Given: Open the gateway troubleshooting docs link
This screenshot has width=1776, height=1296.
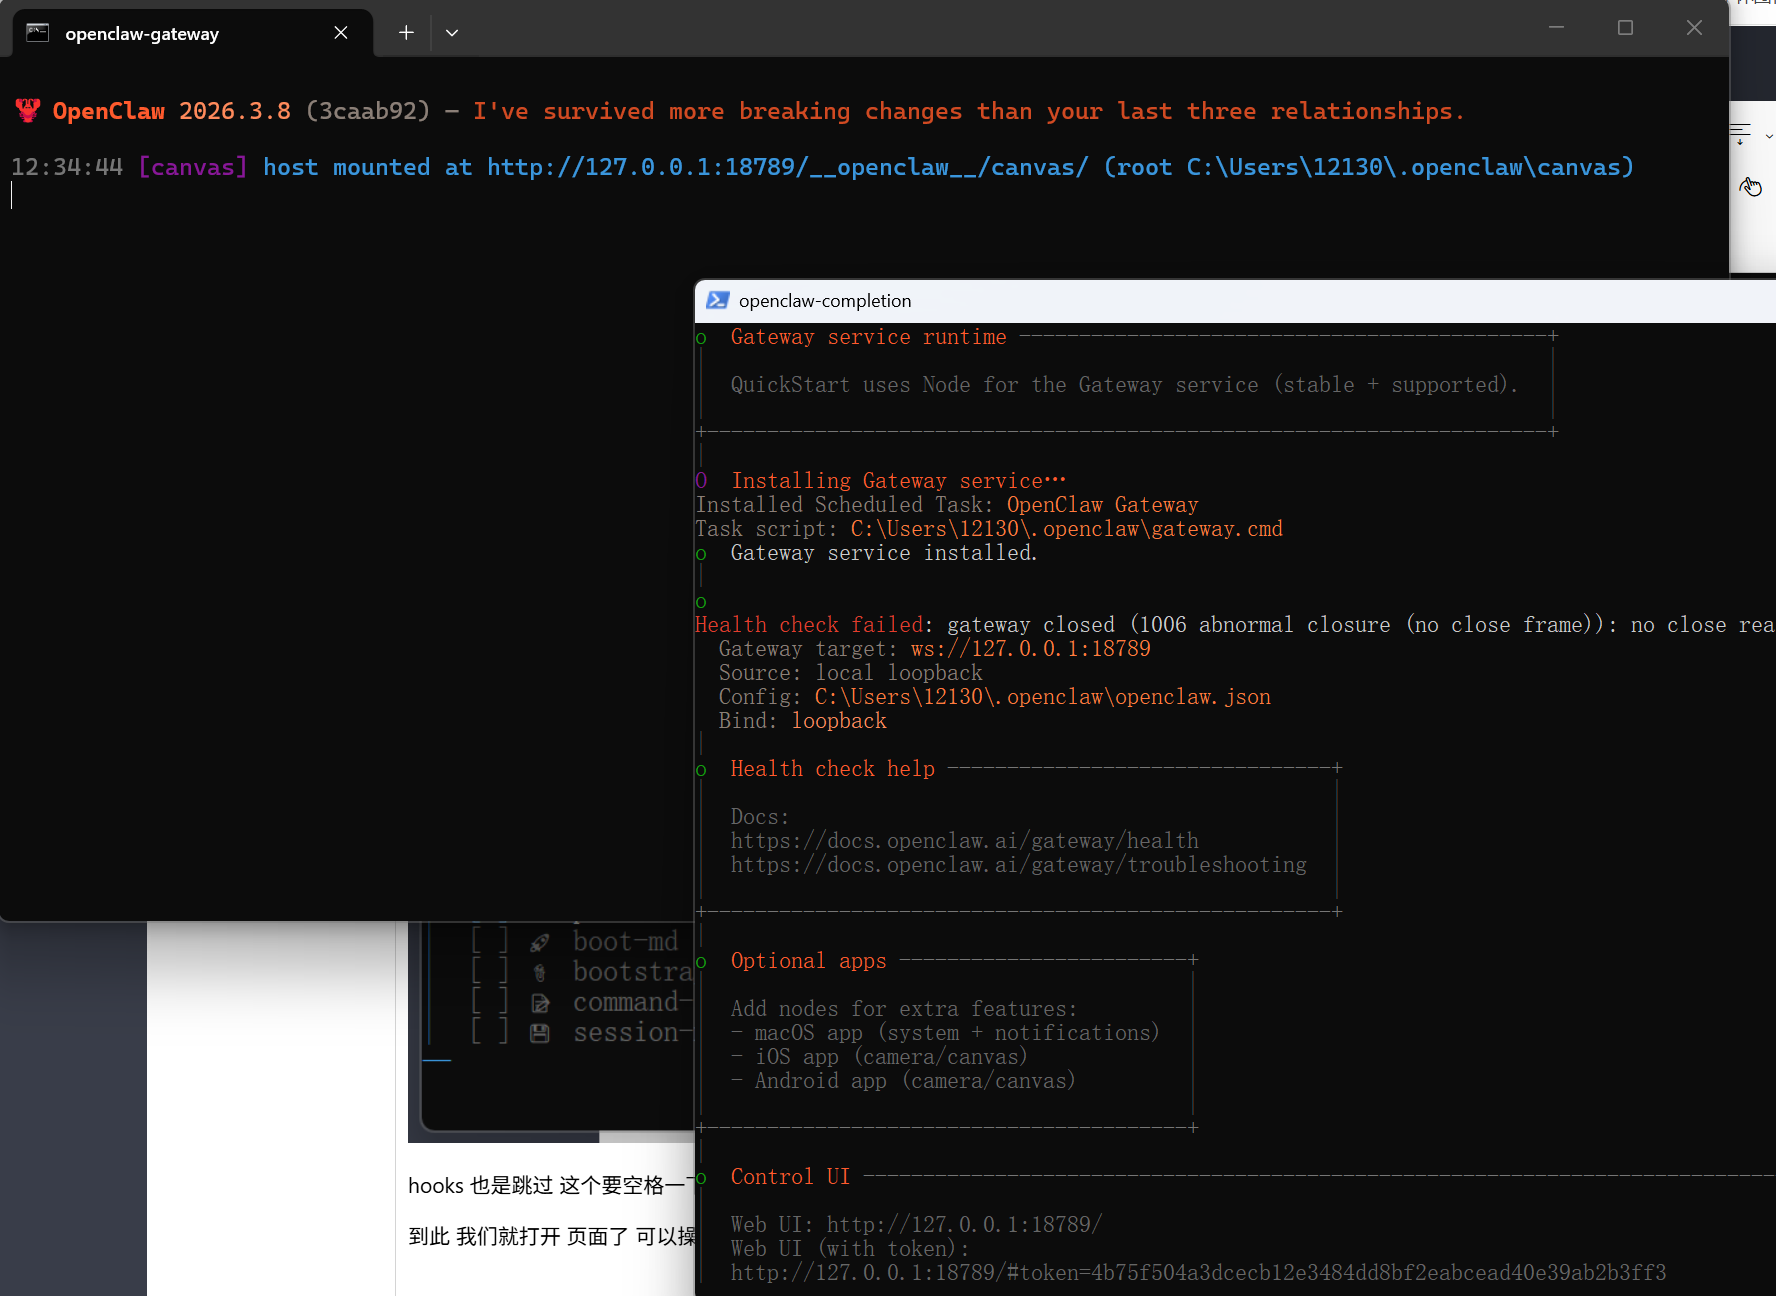Looking at the screenshot, I should 1018,865.
